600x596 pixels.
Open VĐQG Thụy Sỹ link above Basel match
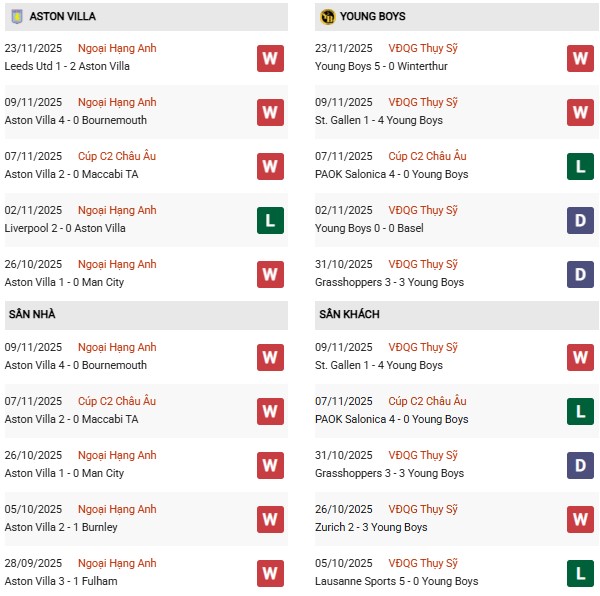[x=423, y=210]
